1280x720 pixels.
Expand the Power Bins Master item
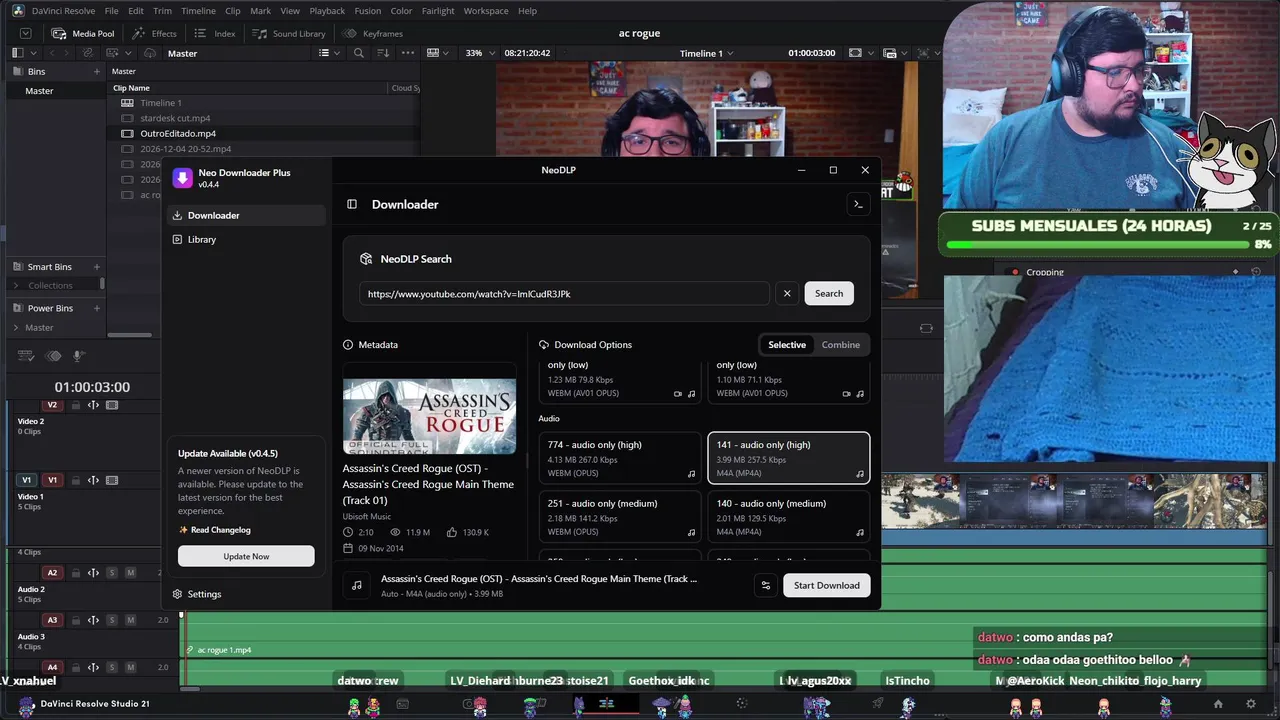[16, 327]
